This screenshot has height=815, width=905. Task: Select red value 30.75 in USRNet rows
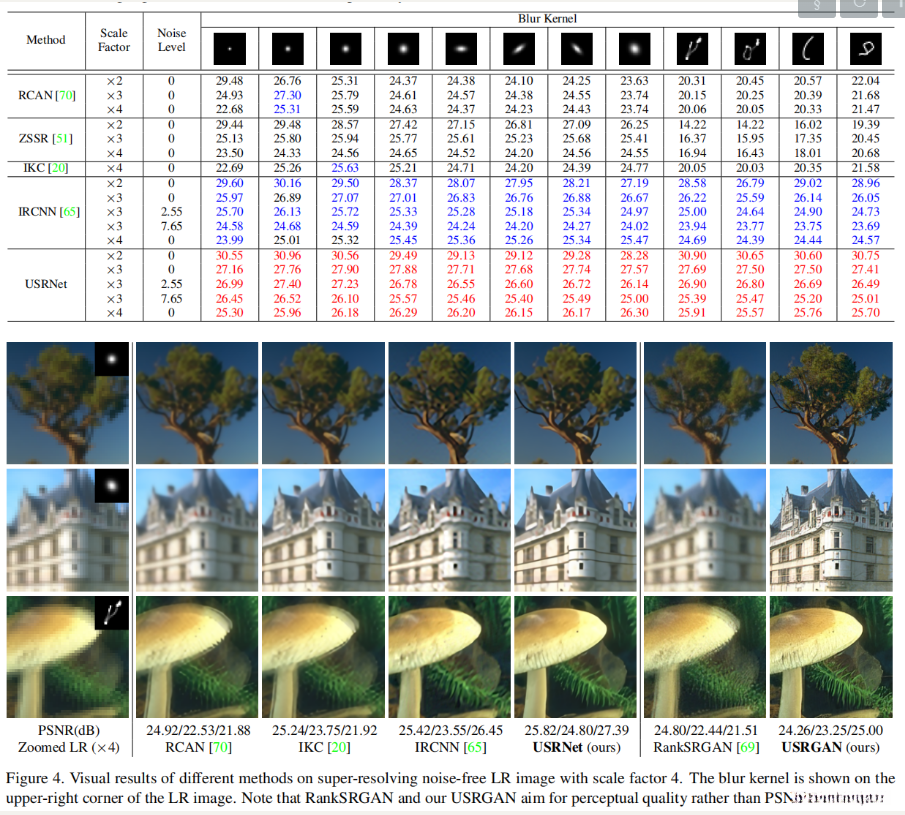pos(866,255)
